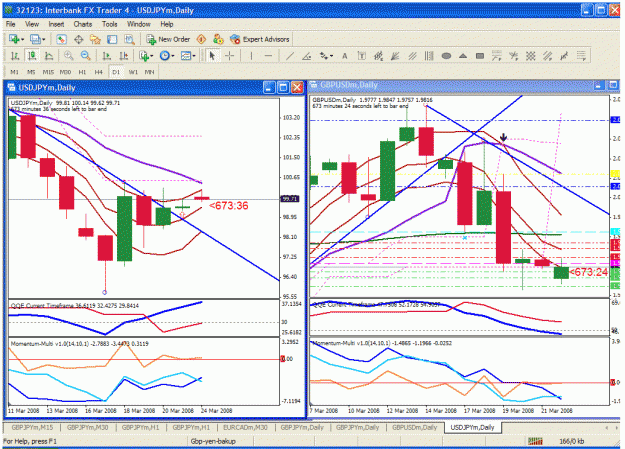
Task: Zoom out on the chart
Action: click(x=85, y=56)
